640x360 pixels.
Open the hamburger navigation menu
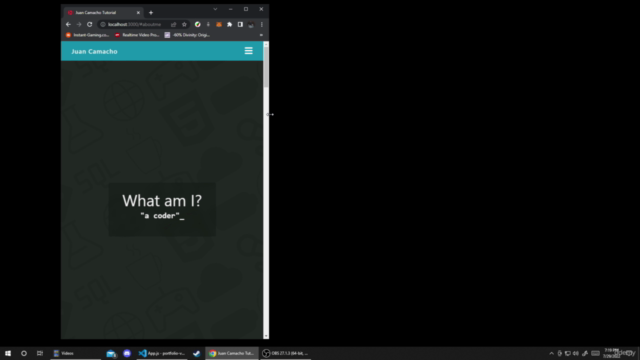tap(248, 51)
